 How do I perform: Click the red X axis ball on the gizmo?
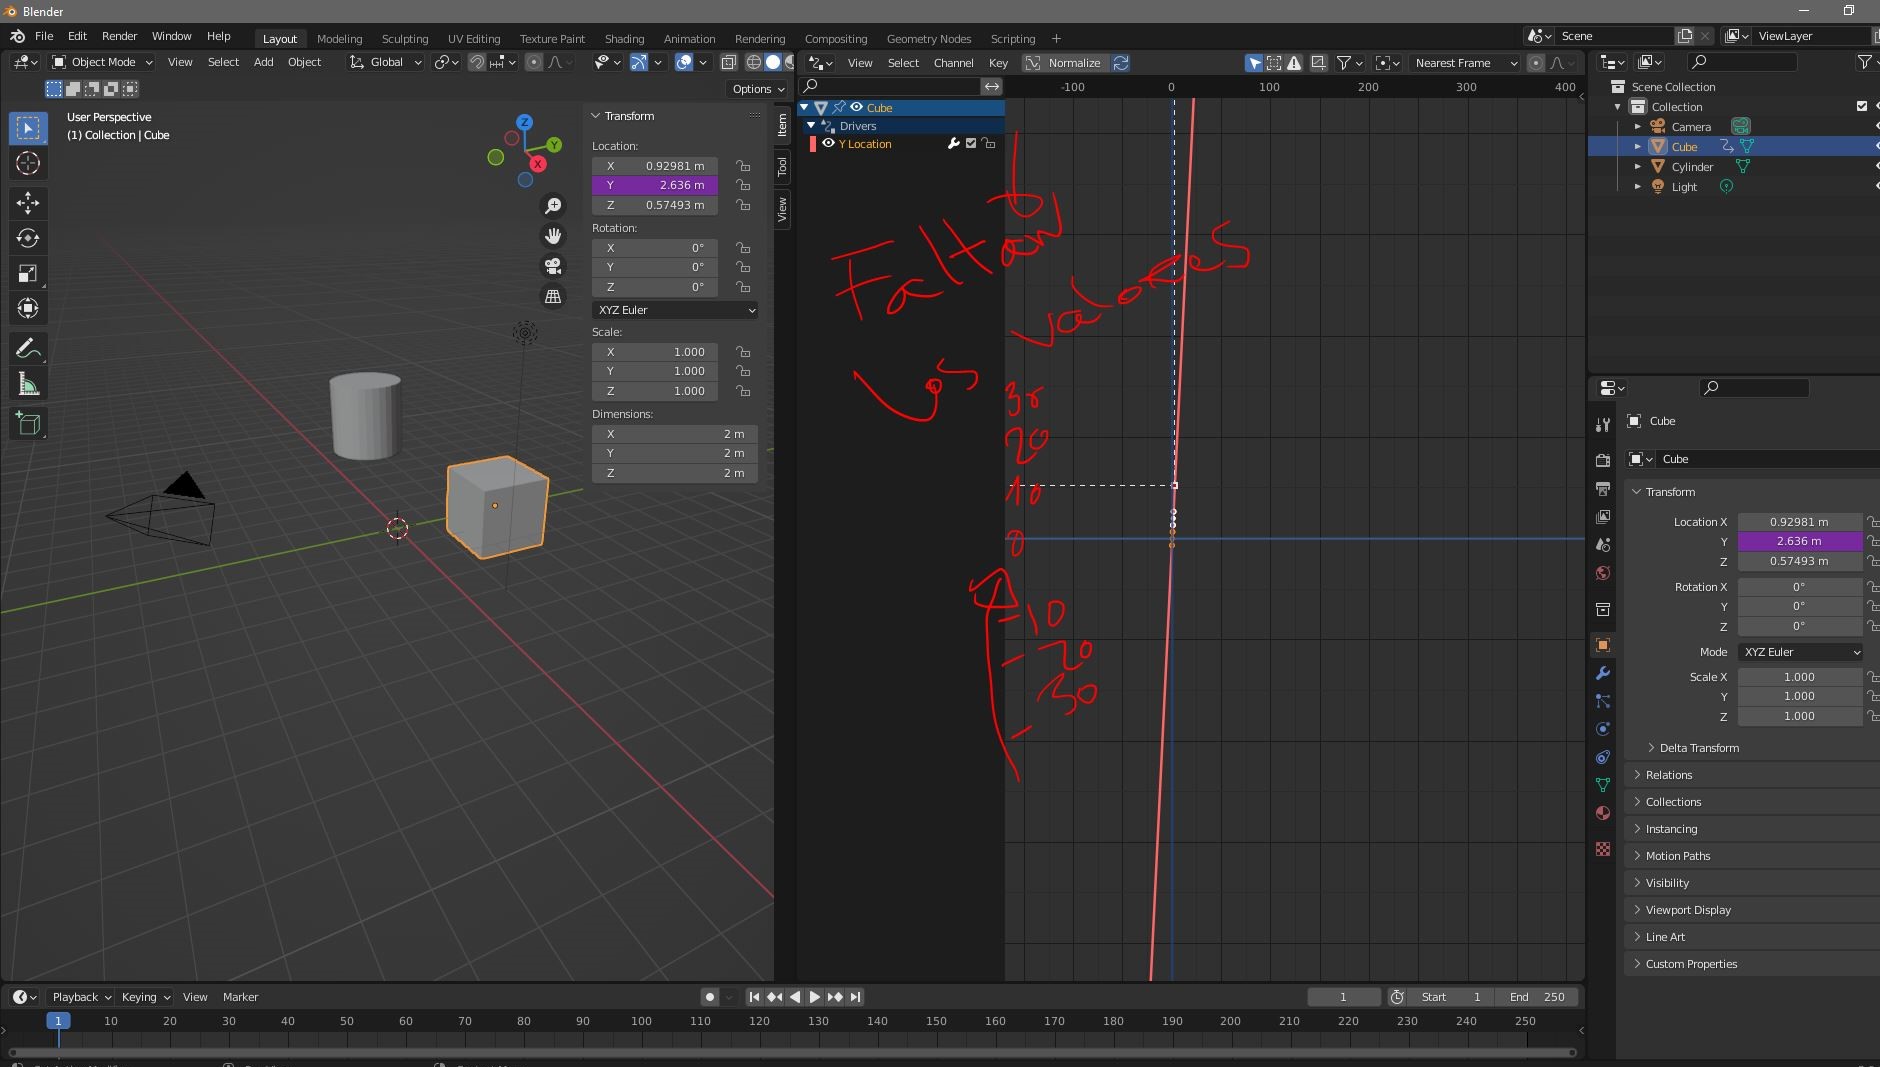(538, 164)
